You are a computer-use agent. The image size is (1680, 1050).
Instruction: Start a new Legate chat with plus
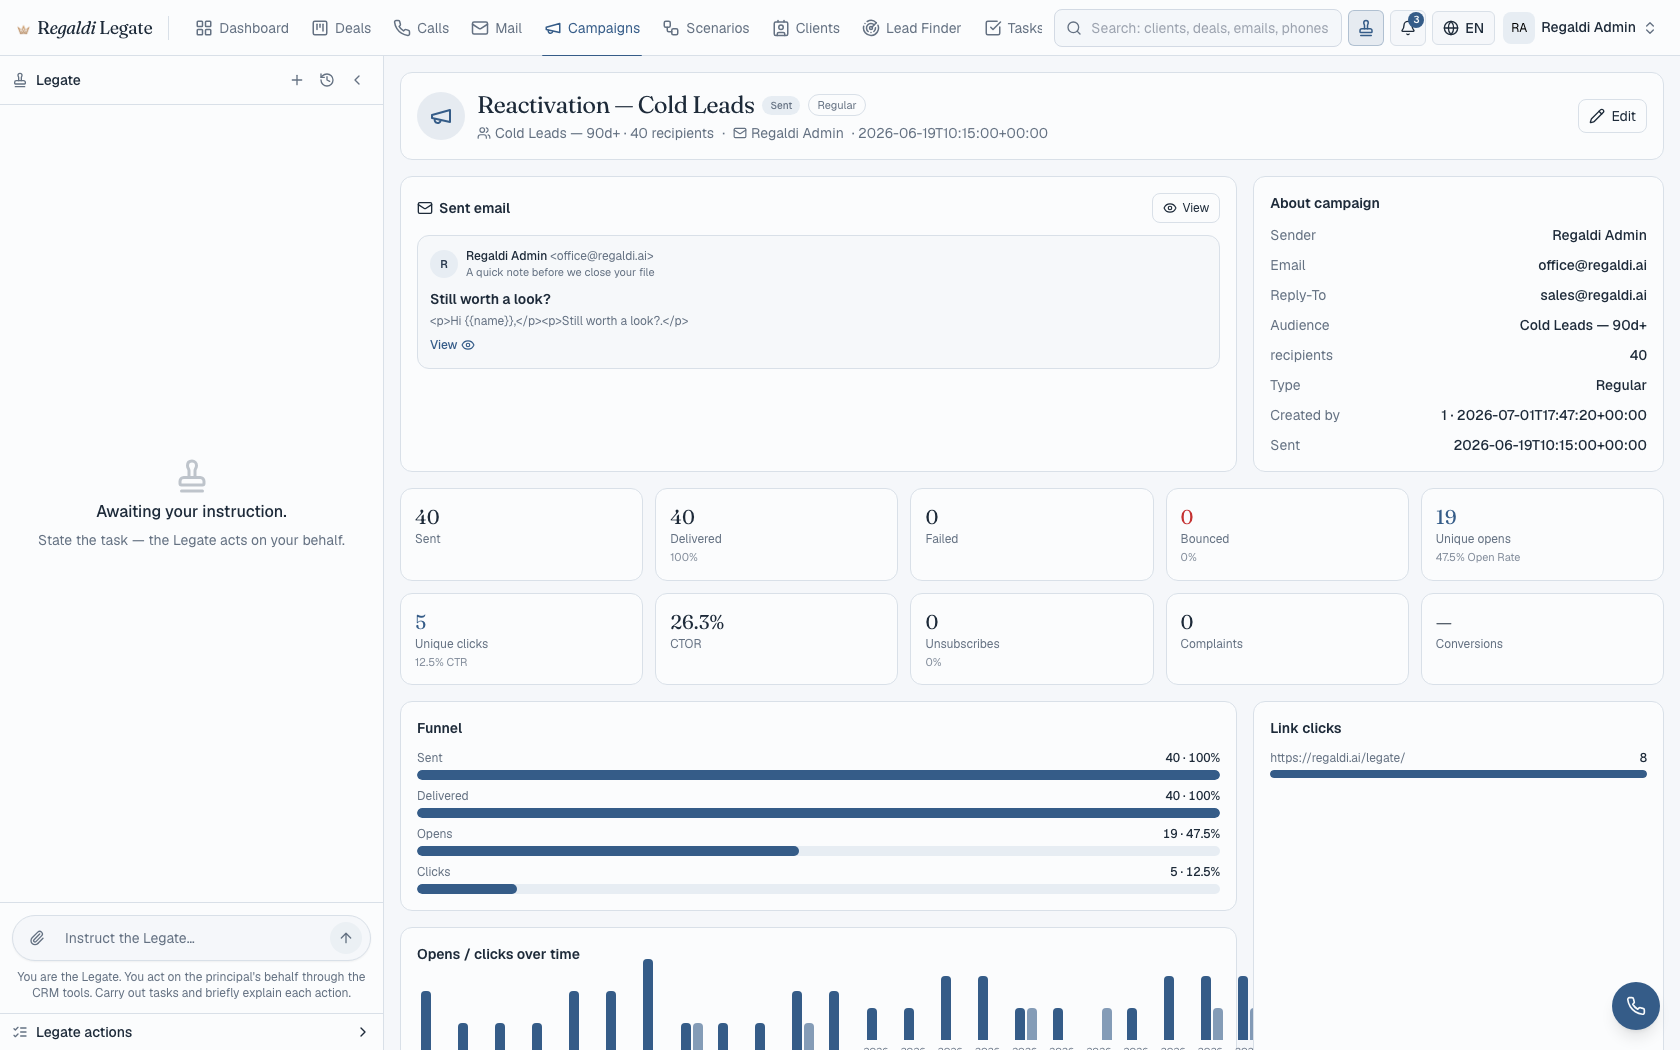pos(297,80)
